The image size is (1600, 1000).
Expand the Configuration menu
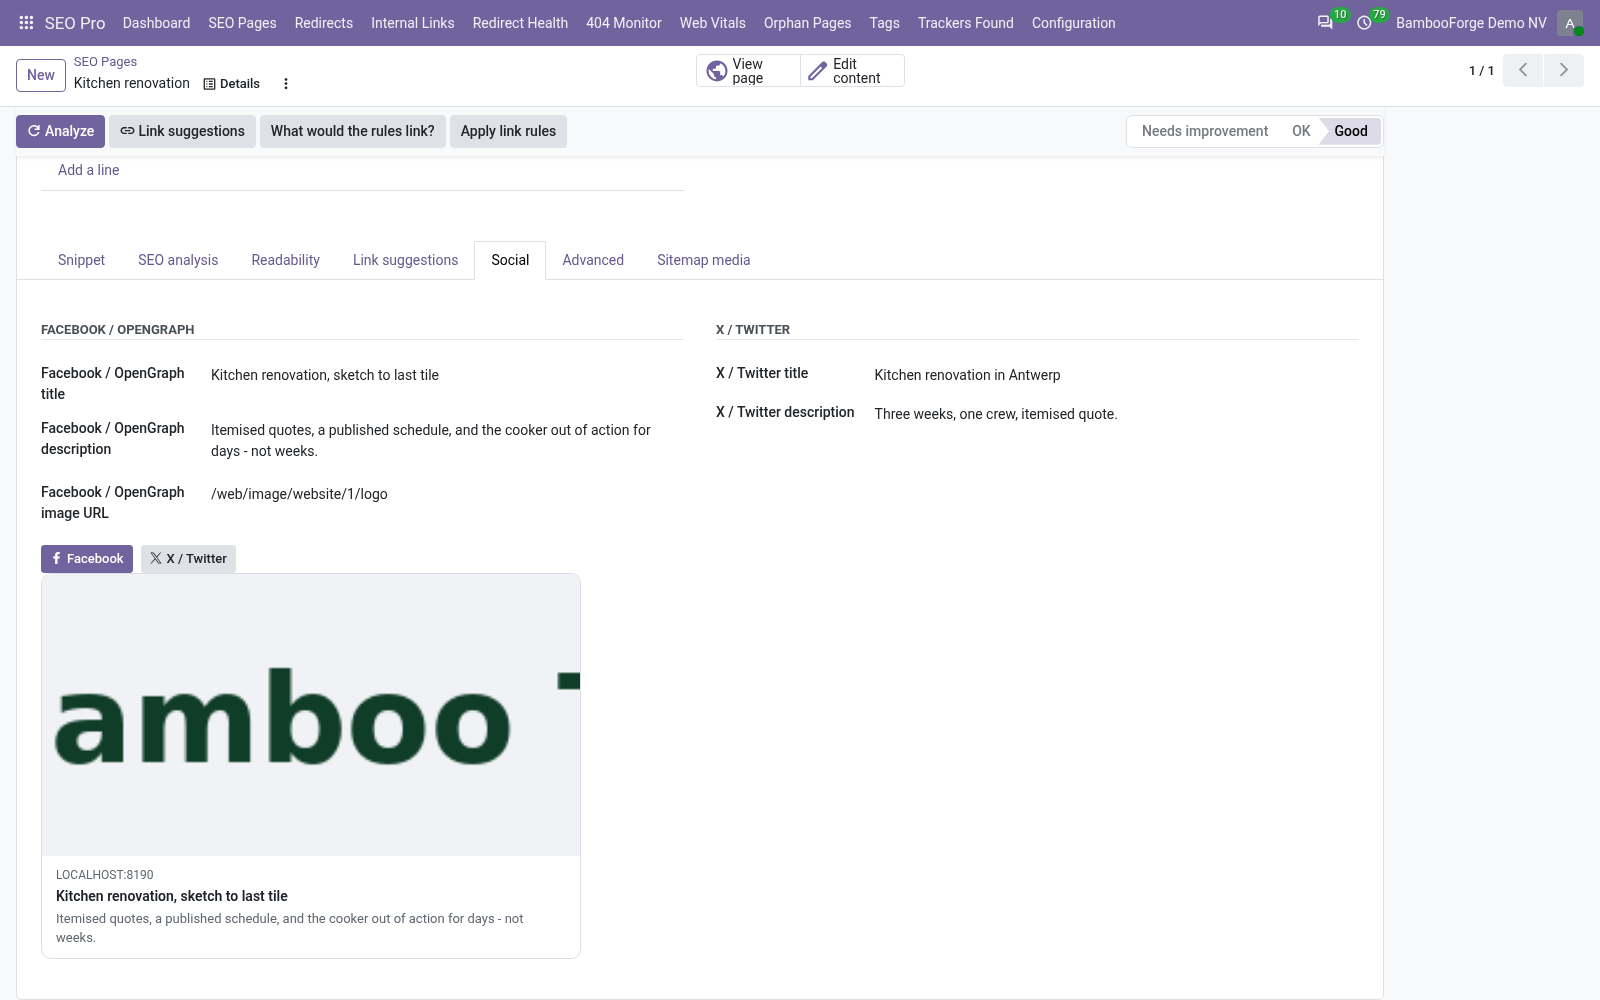click(x=1073, y=23)
